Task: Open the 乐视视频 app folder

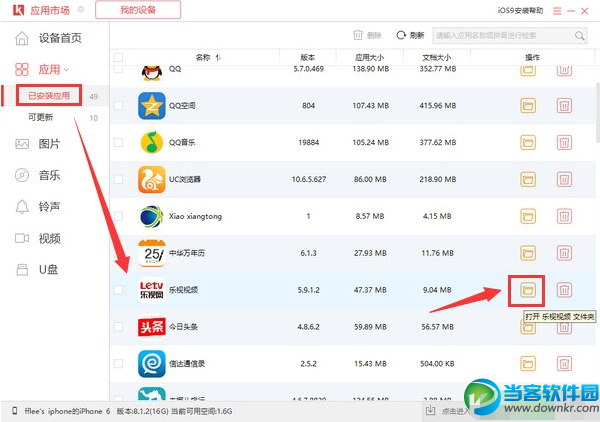Action: pos(528,290)
